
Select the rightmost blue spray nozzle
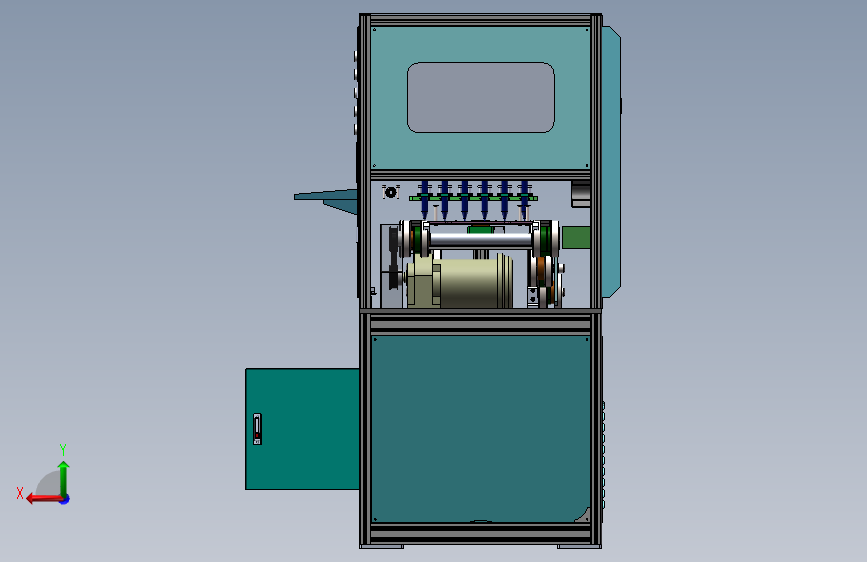coord(524,199)
